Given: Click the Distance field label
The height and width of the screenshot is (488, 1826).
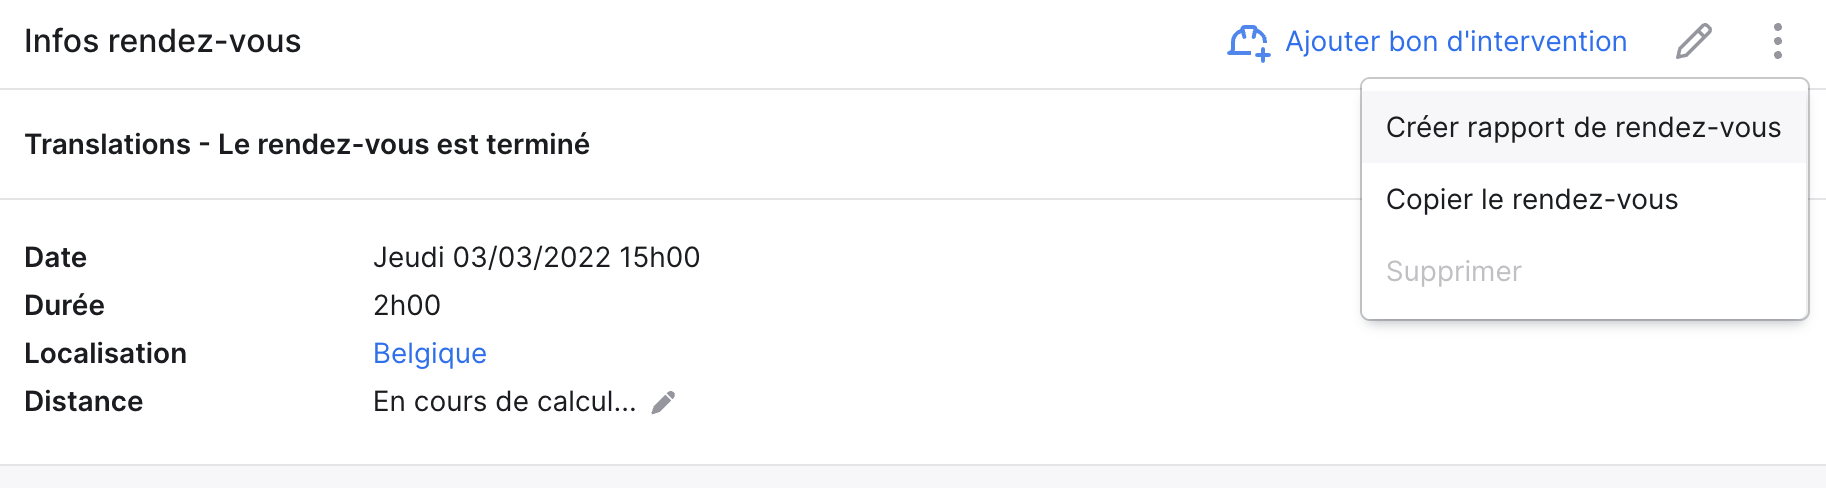Looking at the screenshot, I should 84,401.
